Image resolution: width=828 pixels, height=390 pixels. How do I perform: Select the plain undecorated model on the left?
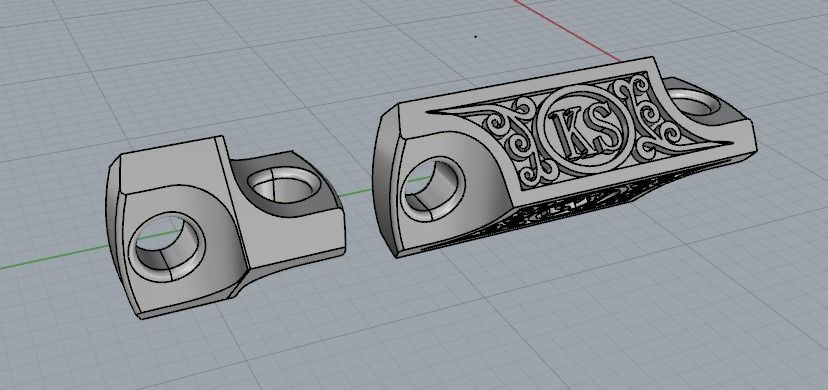[x=224, y=227]
